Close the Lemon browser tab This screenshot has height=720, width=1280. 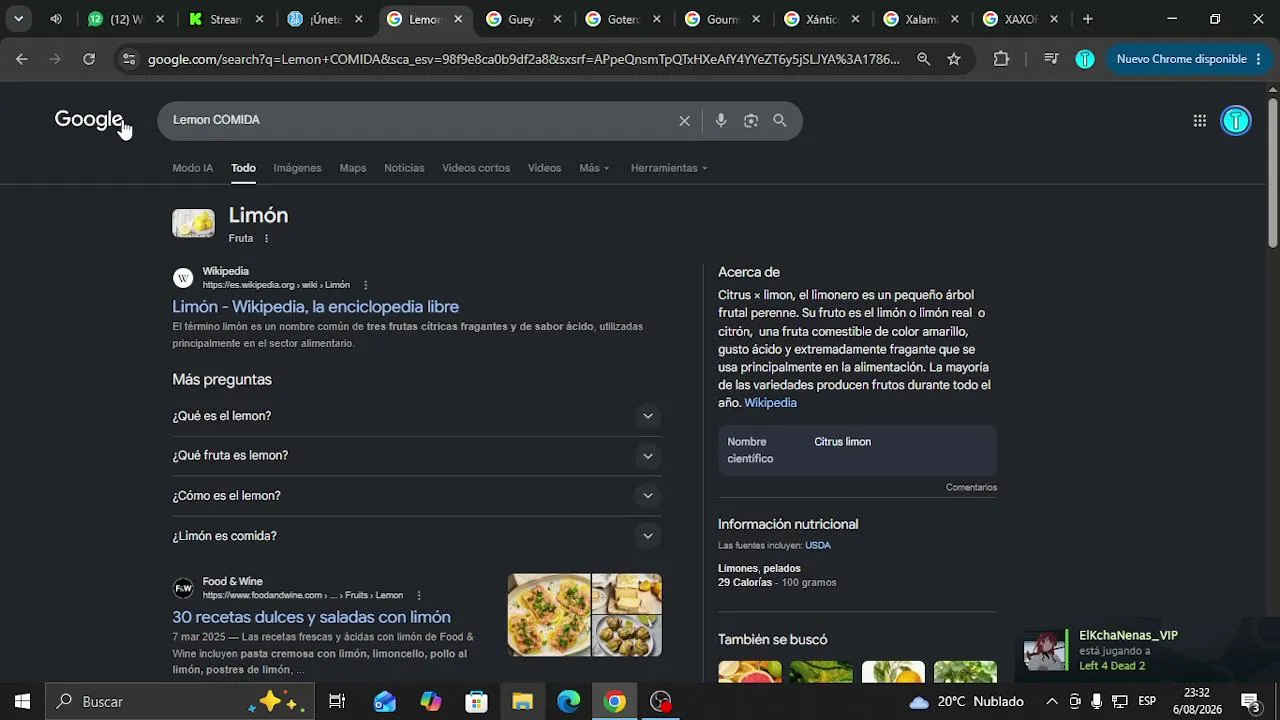(x=458, y=19)
